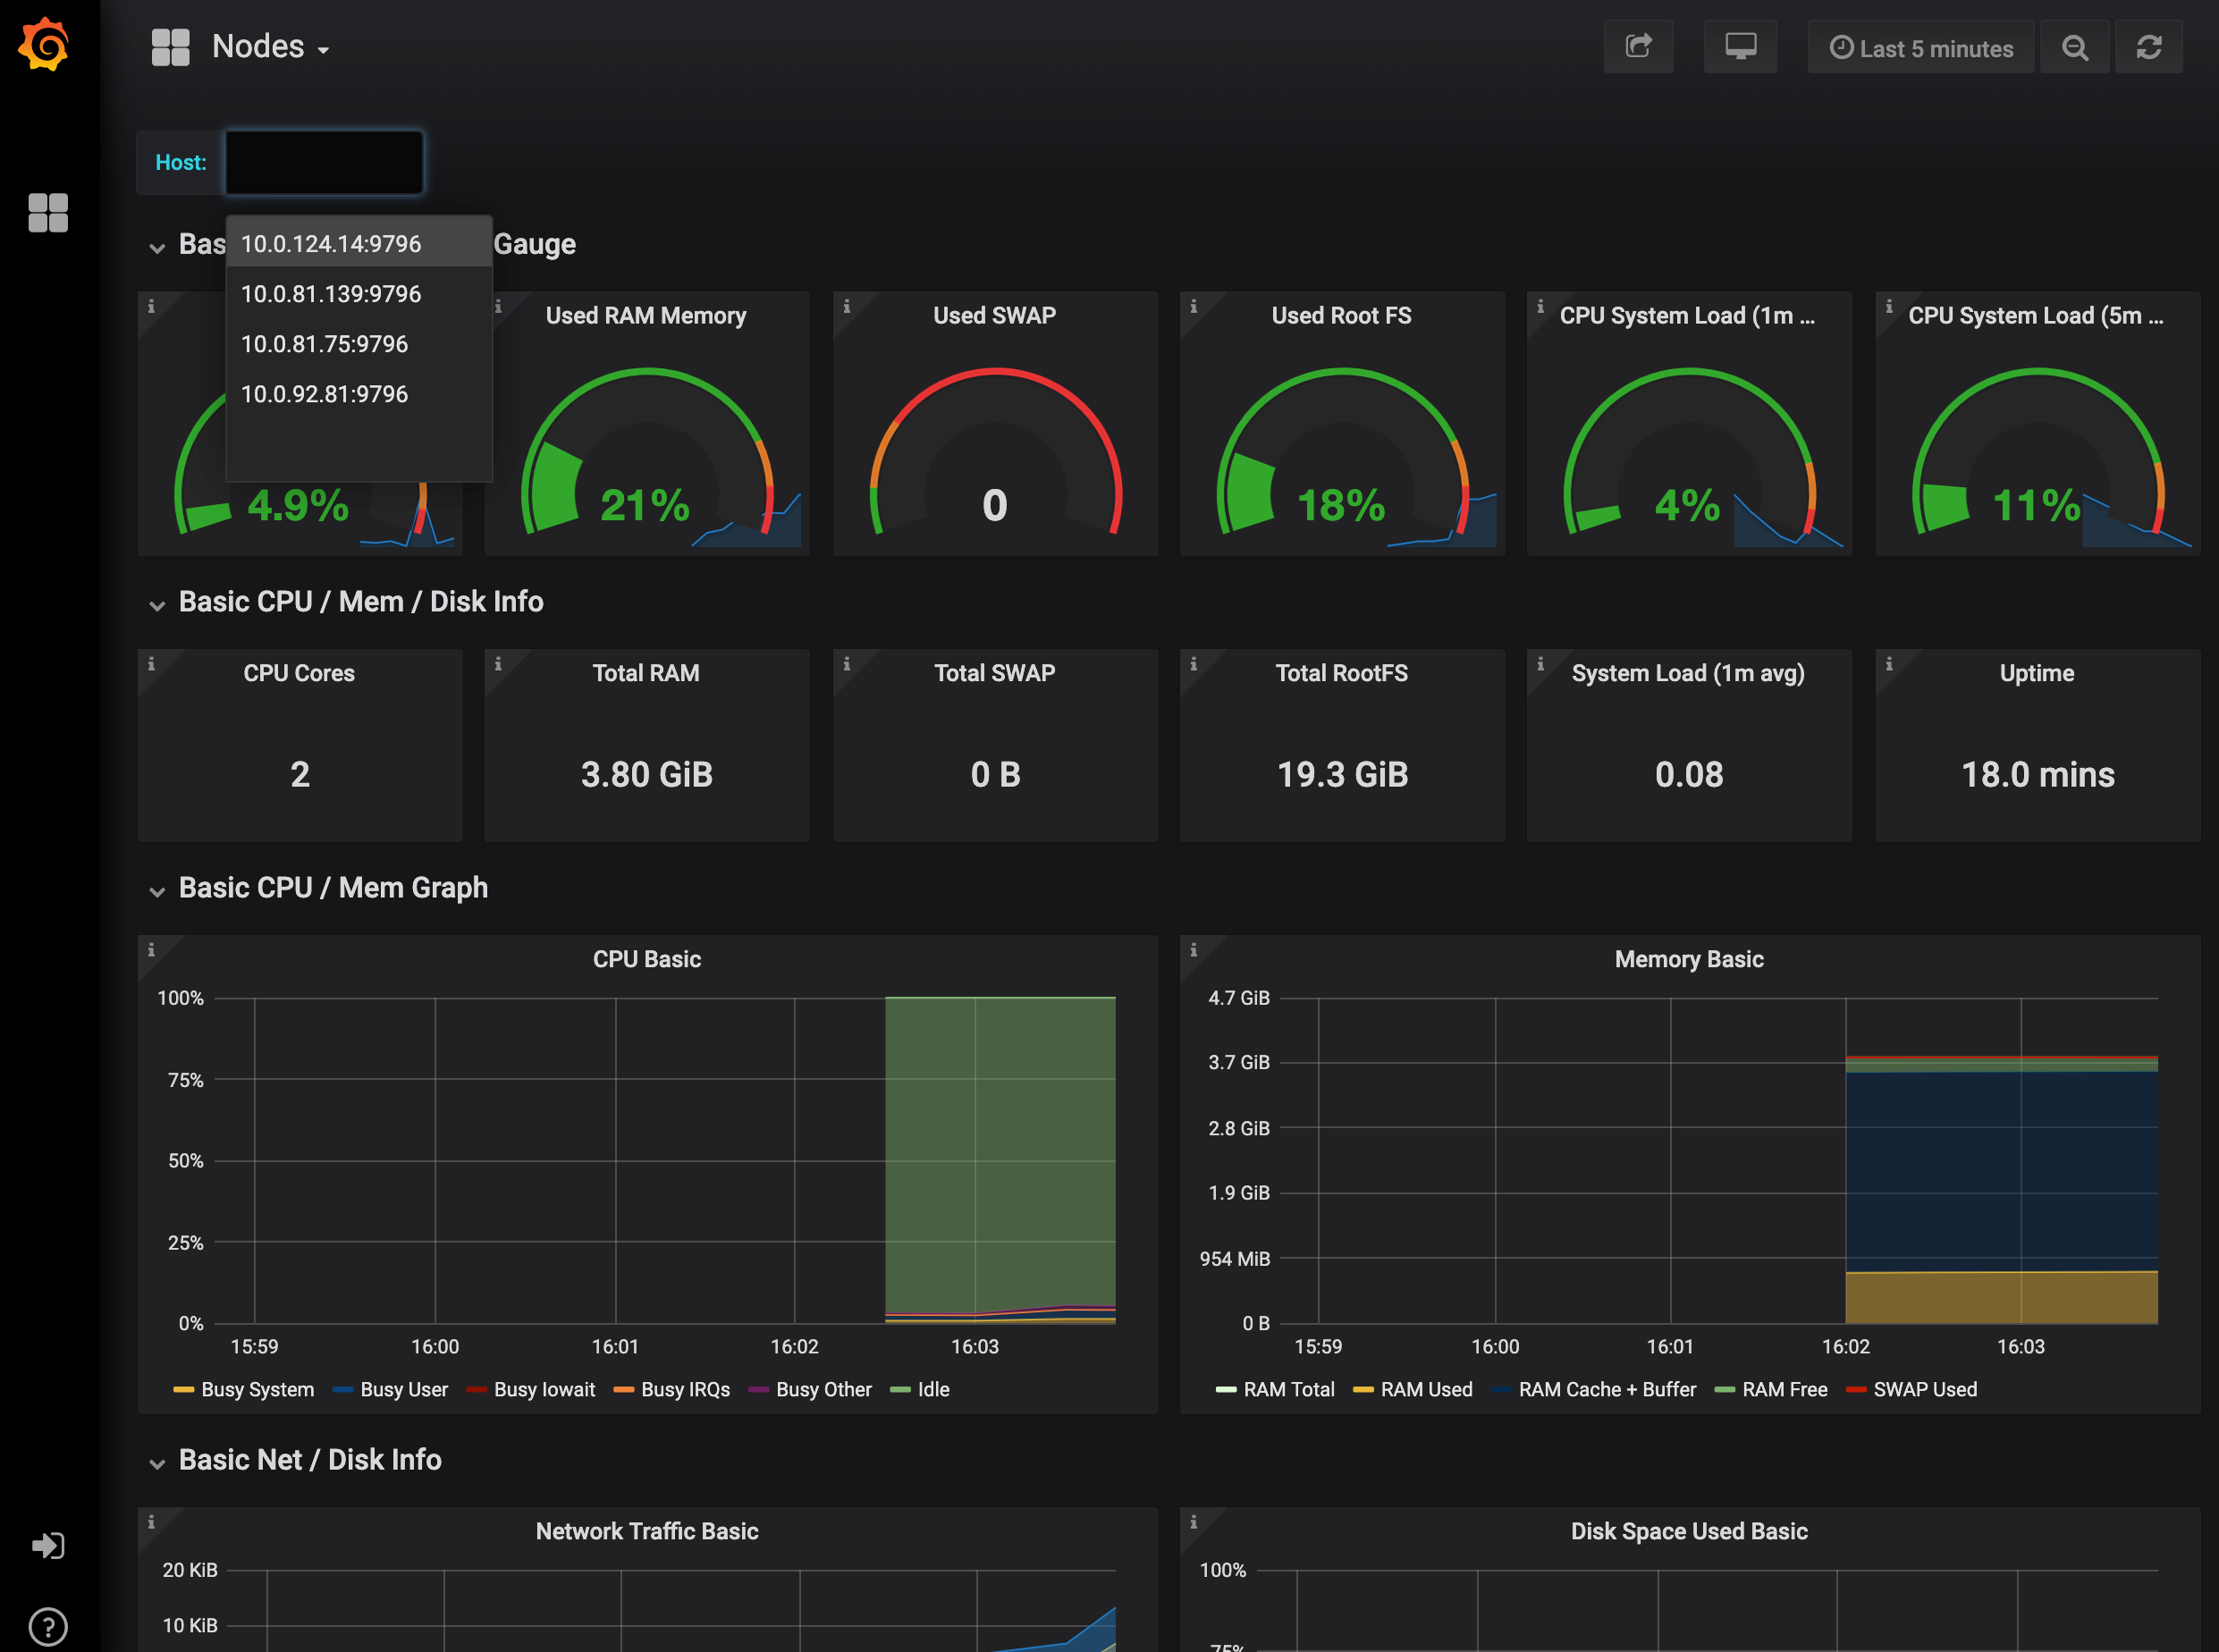Open the Dashboards sidebar grid icon
The width and height of the screenshot is (2219, 1652).
pyautogui.click(x=48, y=213)
